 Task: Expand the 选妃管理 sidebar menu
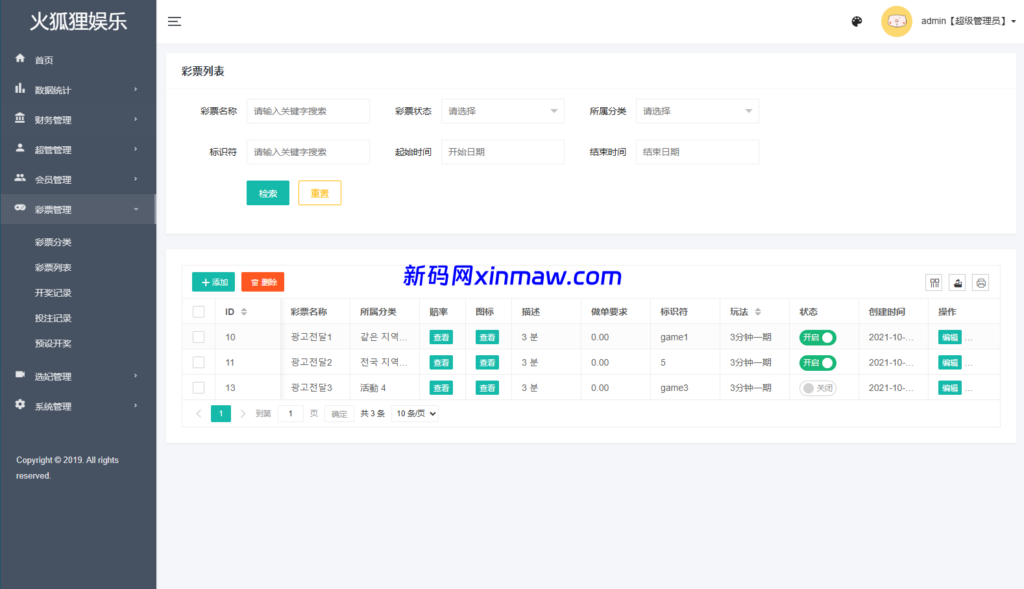[78, 376]
